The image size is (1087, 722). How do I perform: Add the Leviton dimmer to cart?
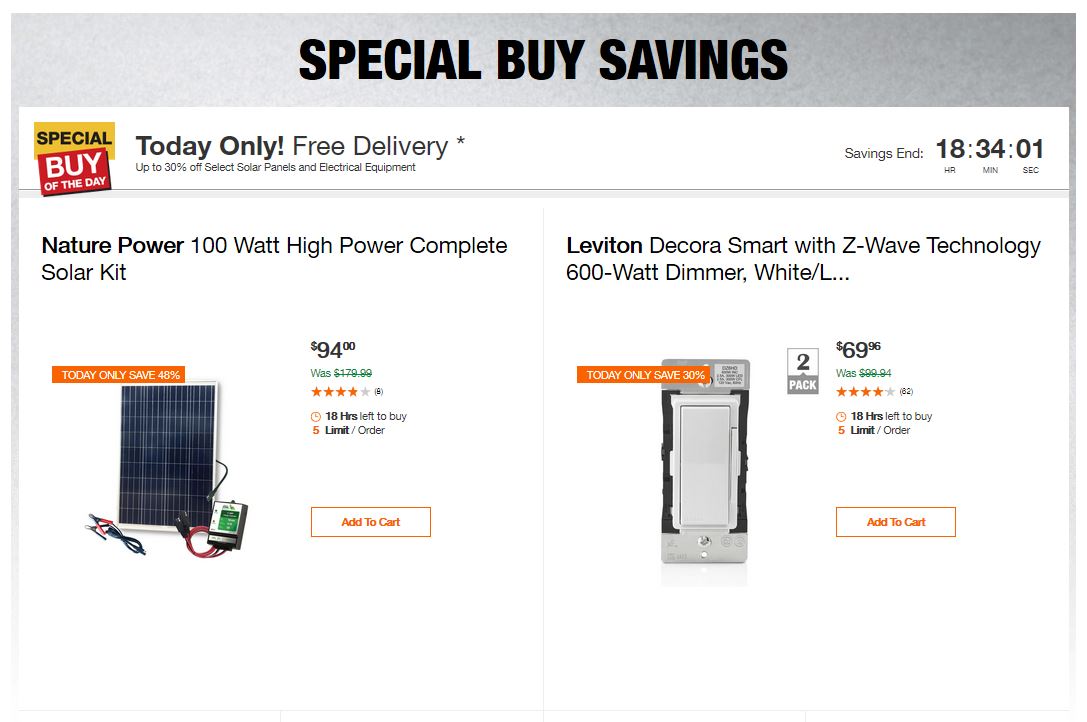pyautogui.click(x=896, y=522)
